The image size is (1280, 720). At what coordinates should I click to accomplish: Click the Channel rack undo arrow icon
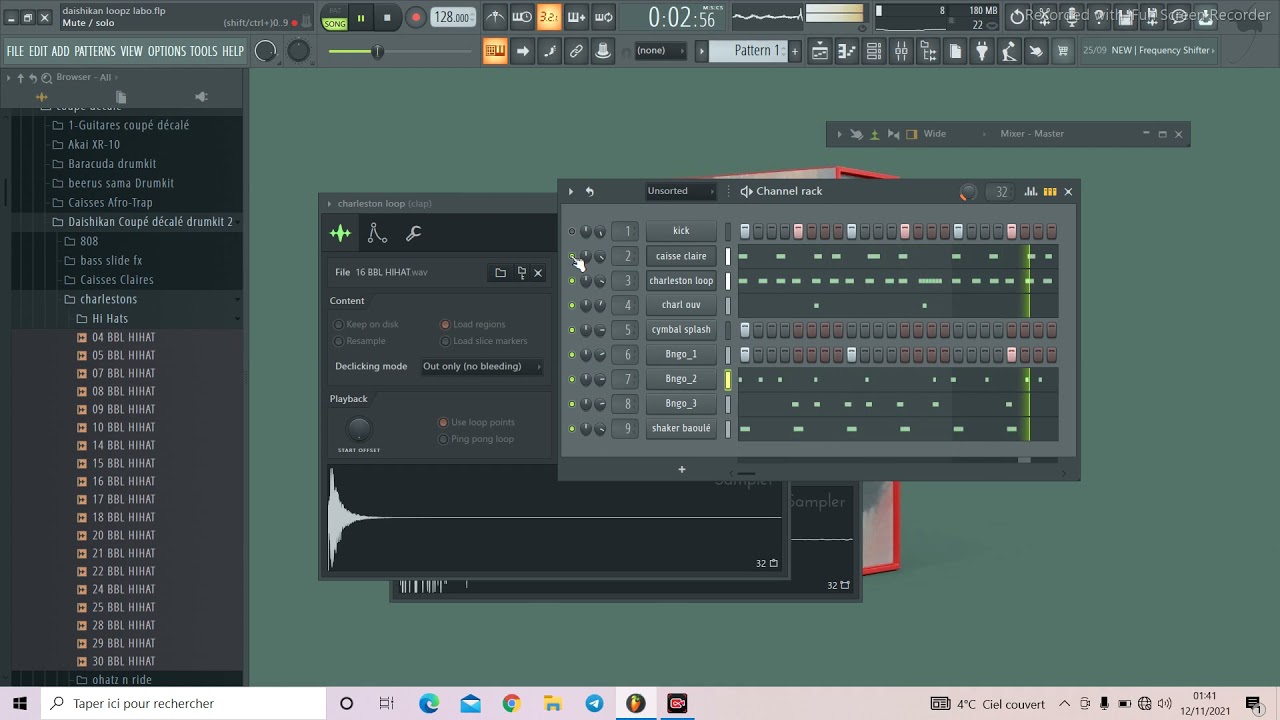(590, 191)
